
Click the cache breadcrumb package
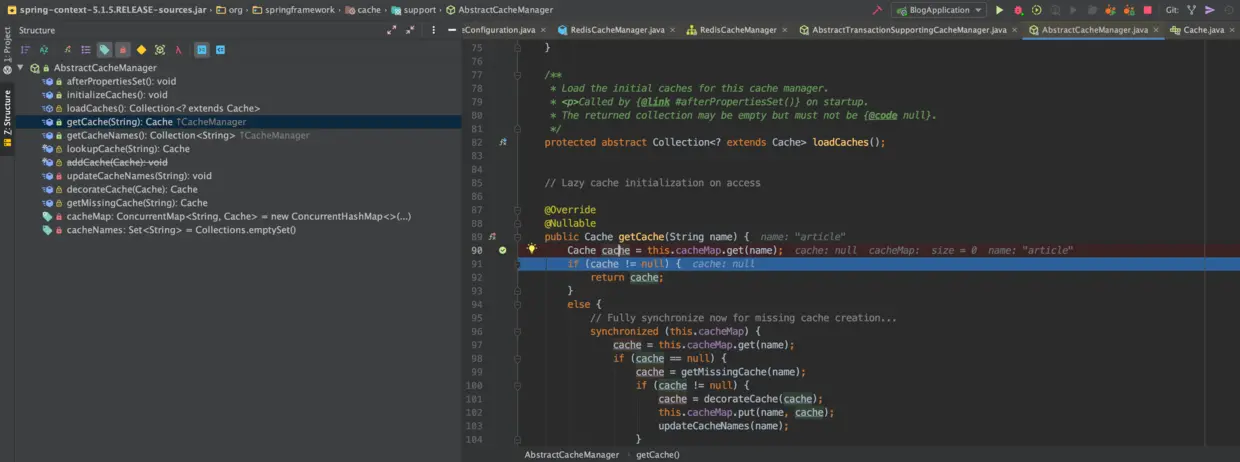point(362,10)
